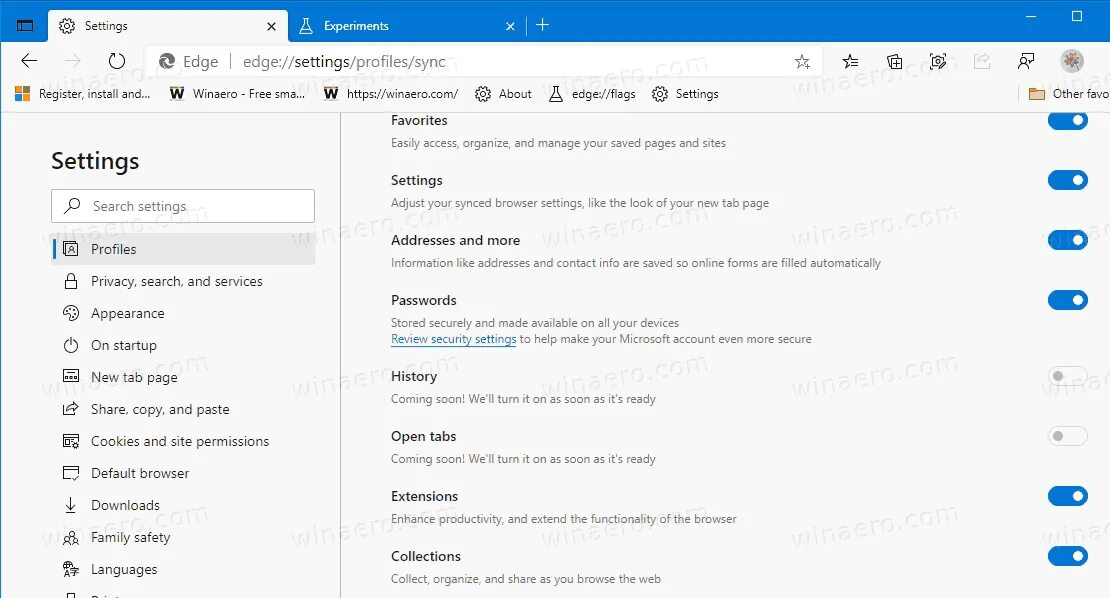Open the profile avatar menu

click(x=1072, y=60)
